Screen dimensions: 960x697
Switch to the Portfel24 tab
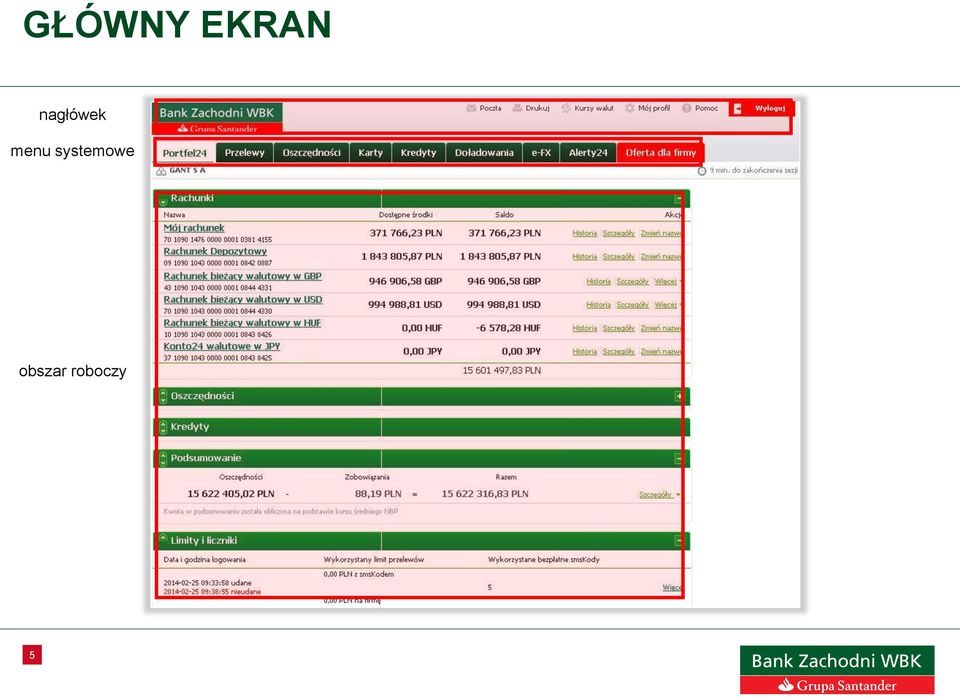[184, 153]
